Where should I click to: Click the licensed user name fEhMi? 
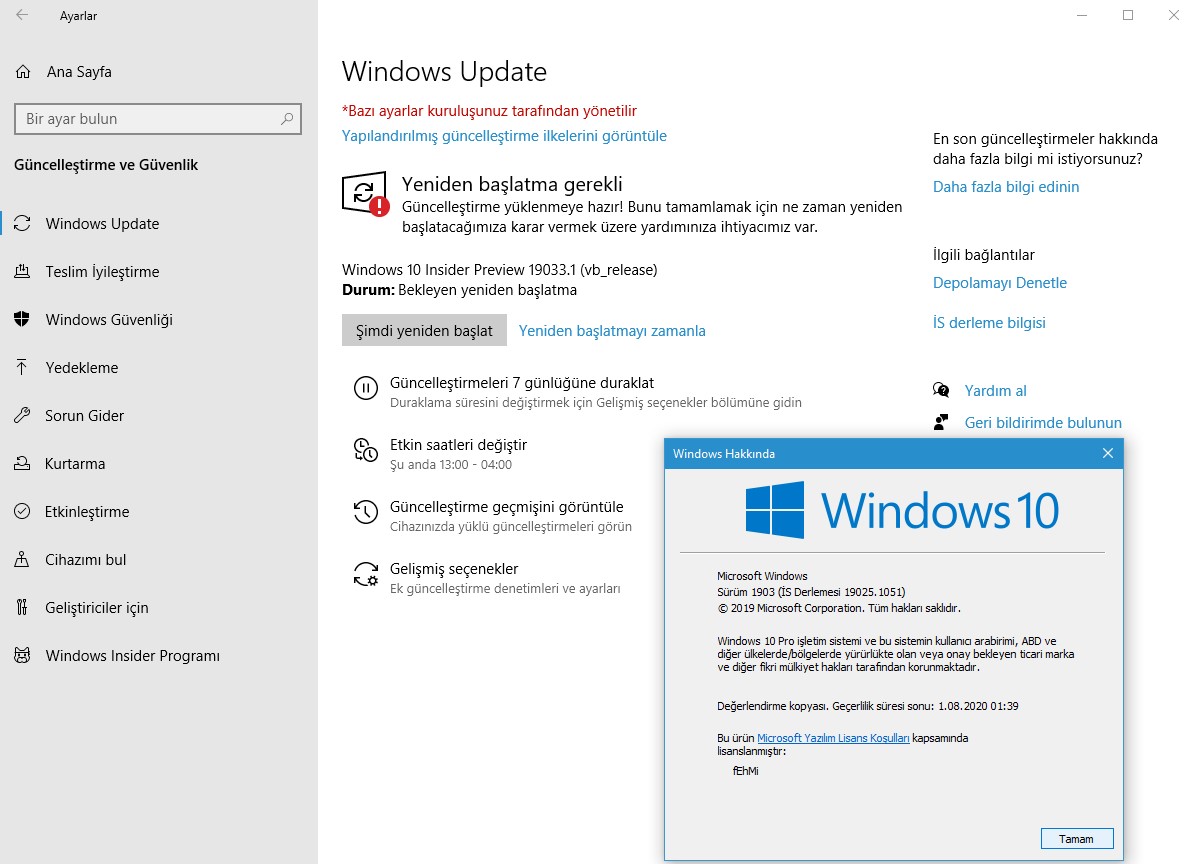(745, 771)
